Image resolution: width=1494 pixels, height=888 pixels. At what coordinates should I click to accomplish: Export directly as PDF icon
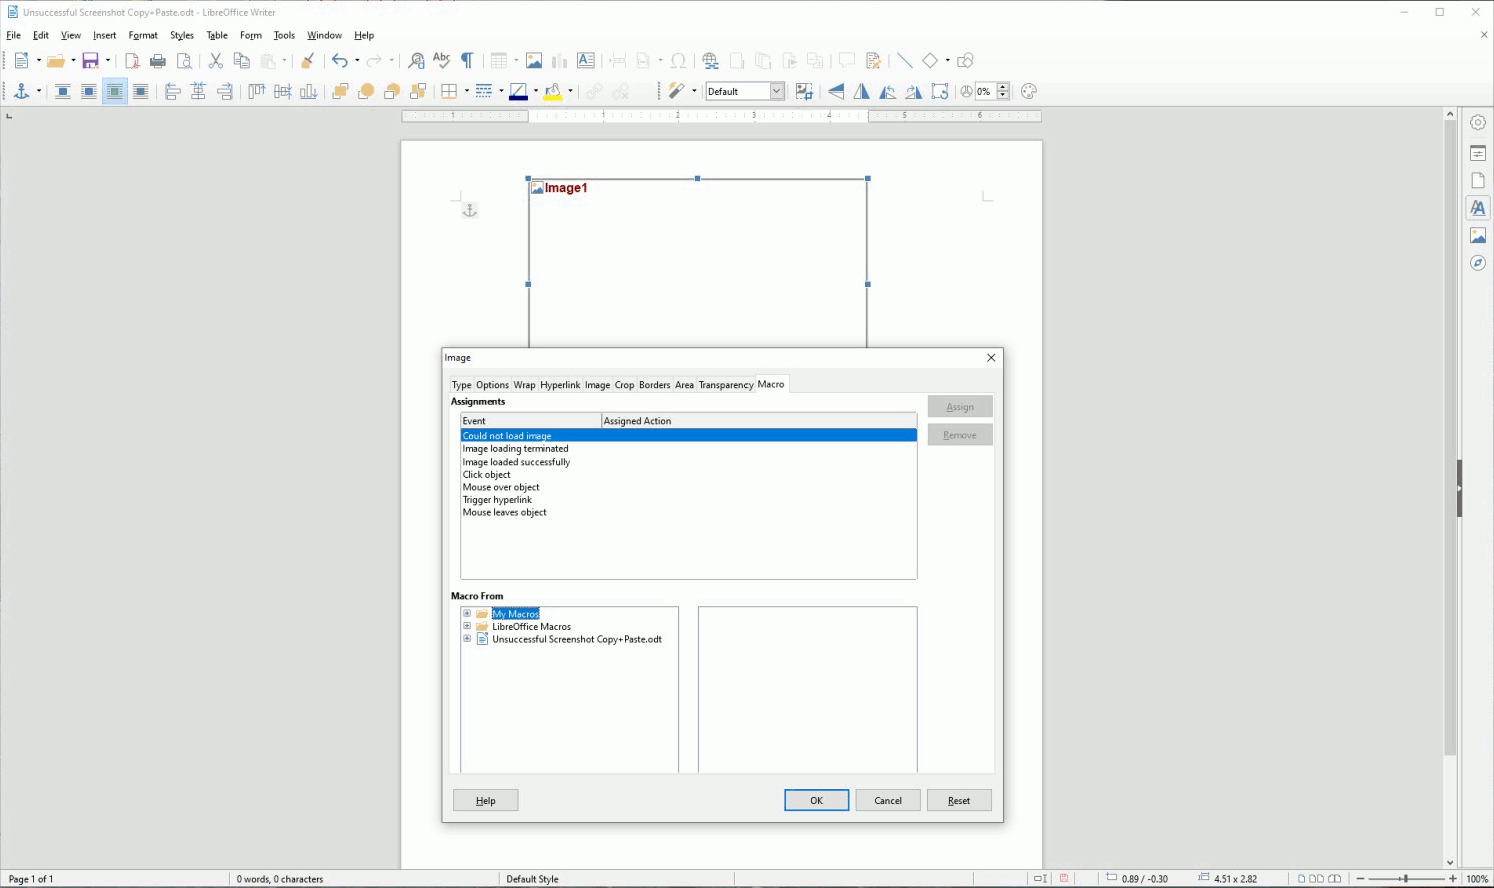[x=132, y=61]
